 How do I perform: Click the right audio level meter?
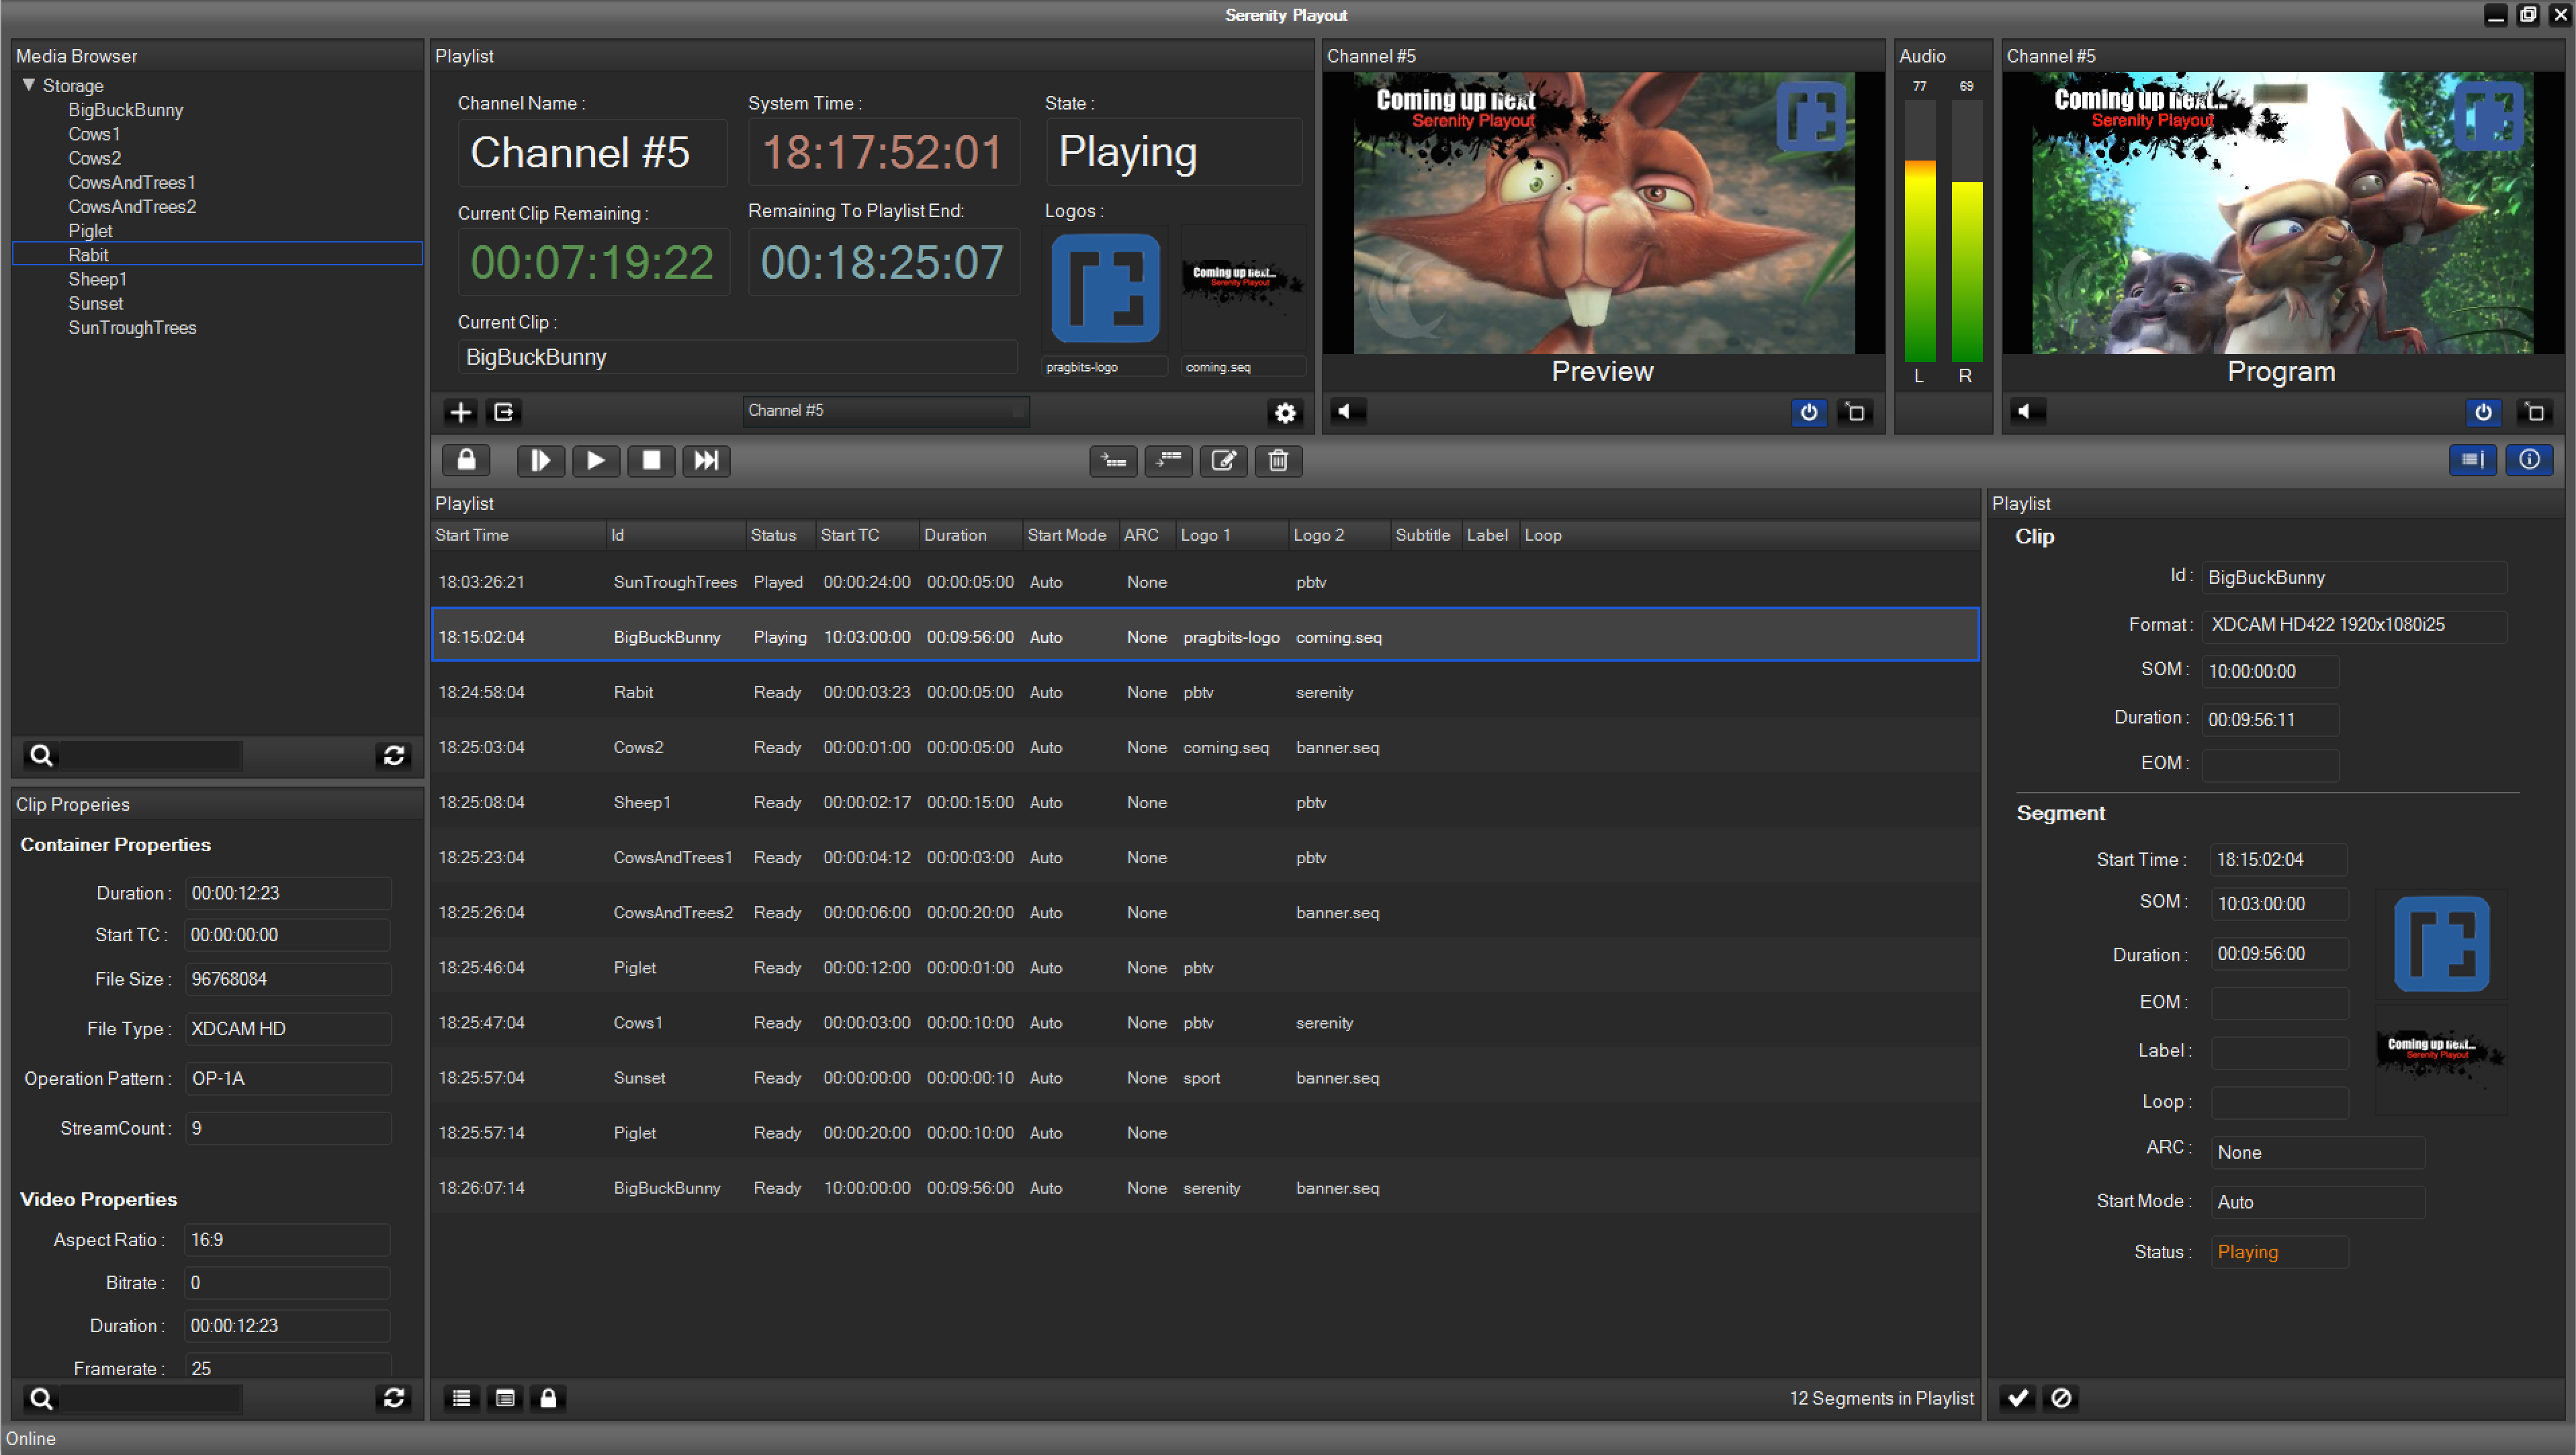(x=1967, y=230)
